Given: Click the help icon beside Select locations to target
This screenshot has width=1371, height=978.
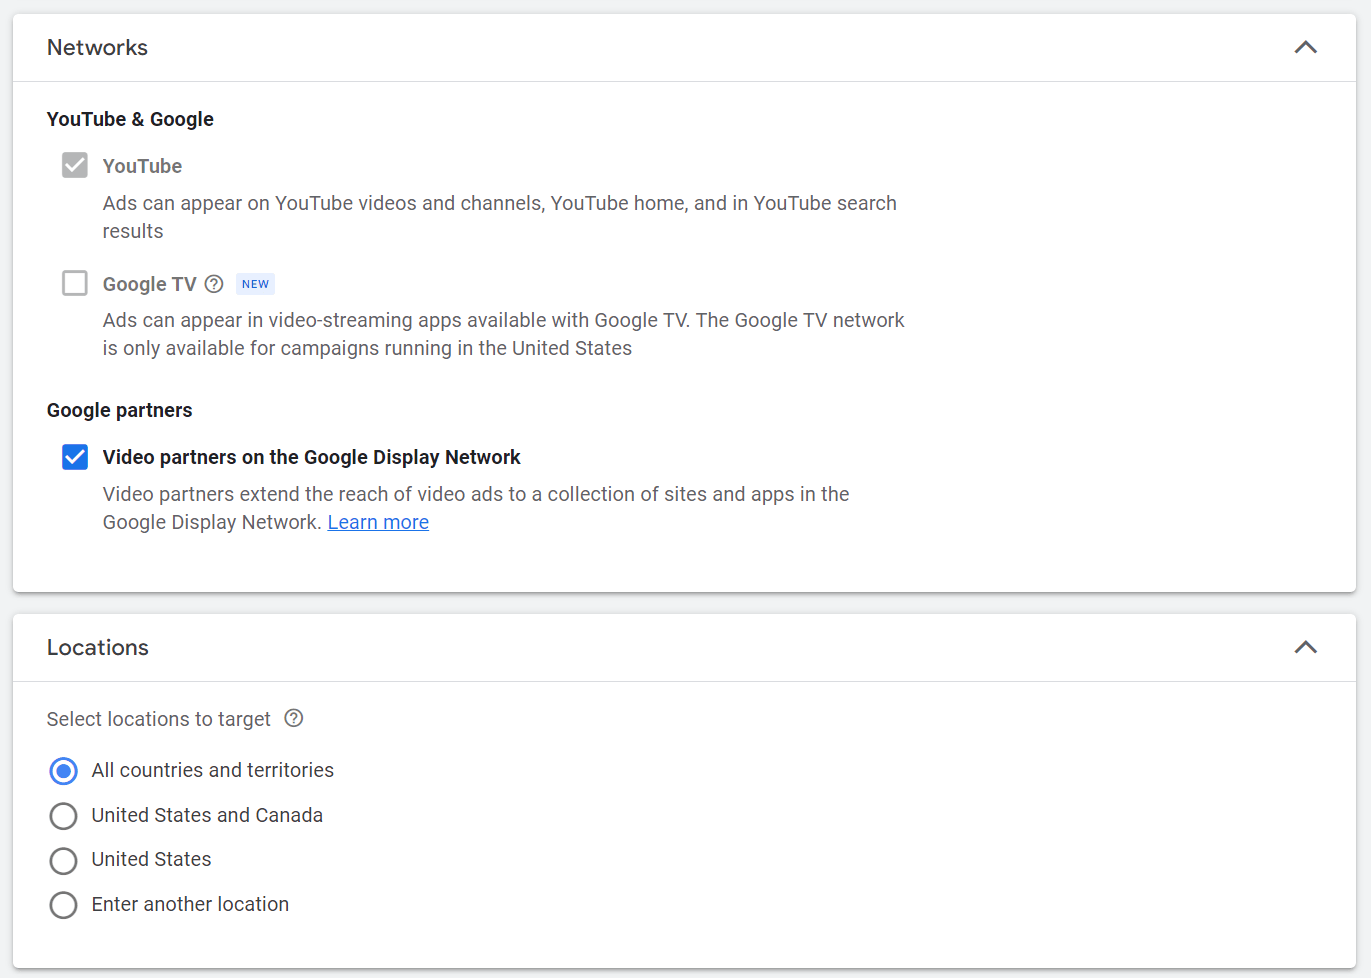Looking at the screenshot, I should coord(293,718).
